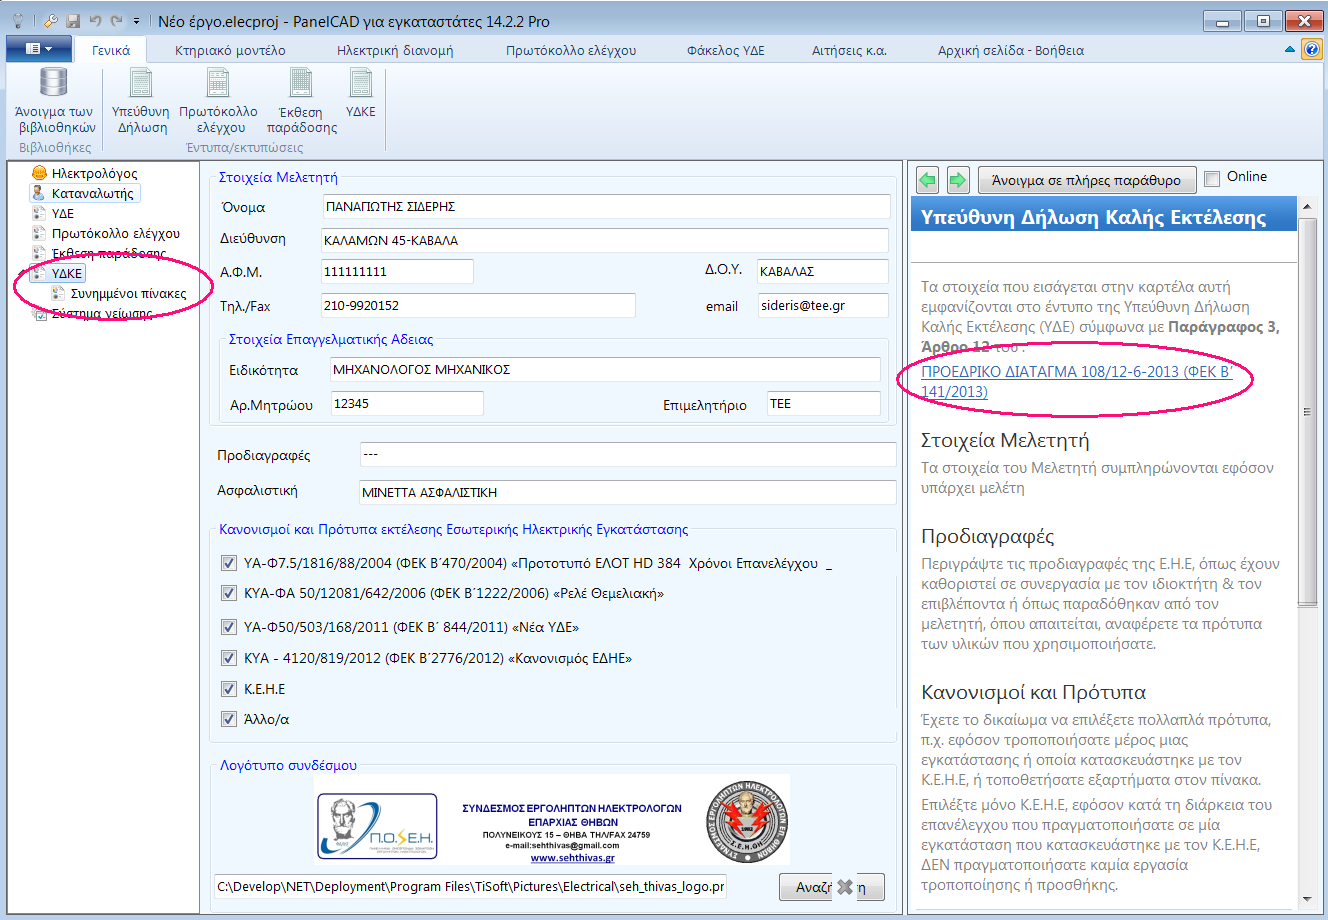This screenshot has width=1328, height=920.
Task: Click the Έκθεση παράδοσης ribbon icon
Action: click(x=301, y=83)
